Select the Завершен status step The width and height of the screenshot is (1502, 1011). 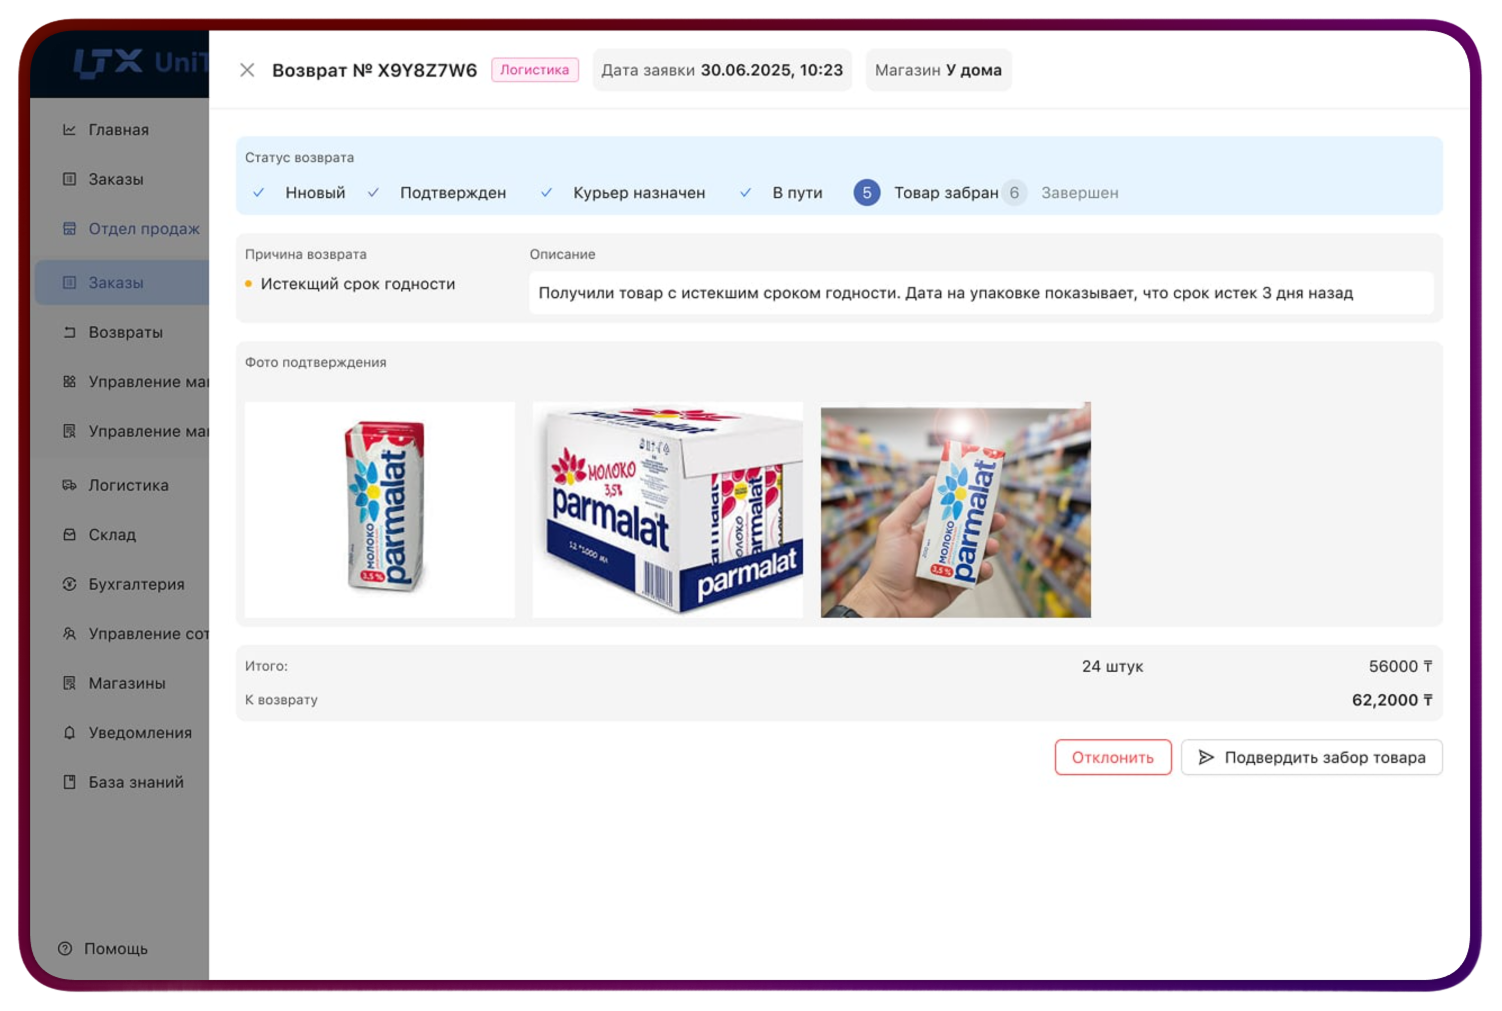(x=1079, y=193)
